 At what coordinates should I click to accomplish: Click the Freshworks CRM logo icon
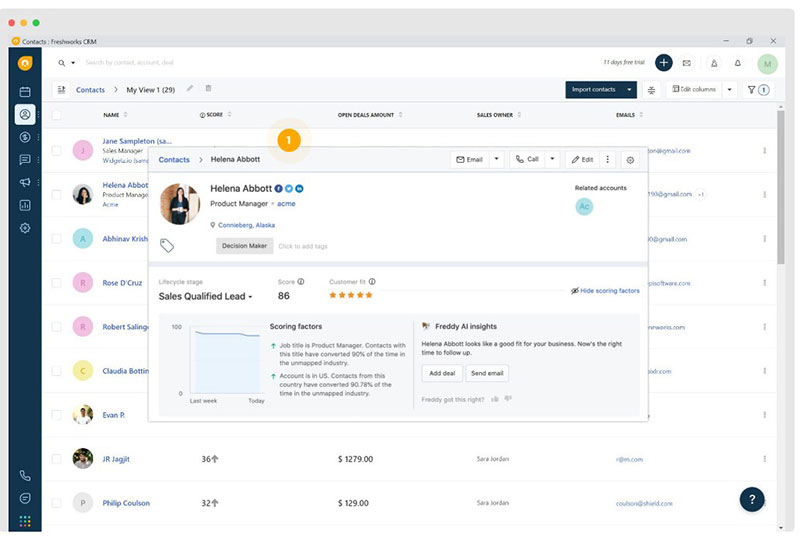click(25, 63)
